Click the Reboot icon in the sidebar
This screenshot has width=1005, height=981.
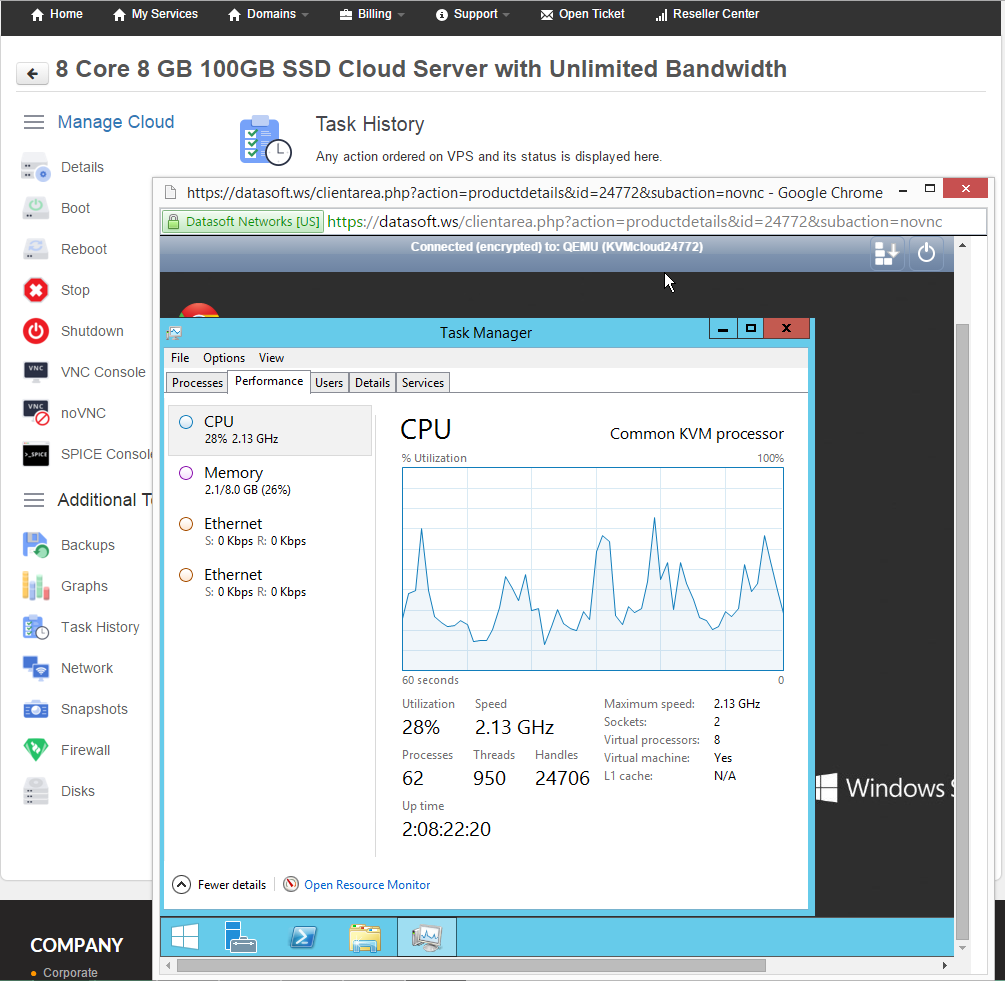tap(36, 249)
